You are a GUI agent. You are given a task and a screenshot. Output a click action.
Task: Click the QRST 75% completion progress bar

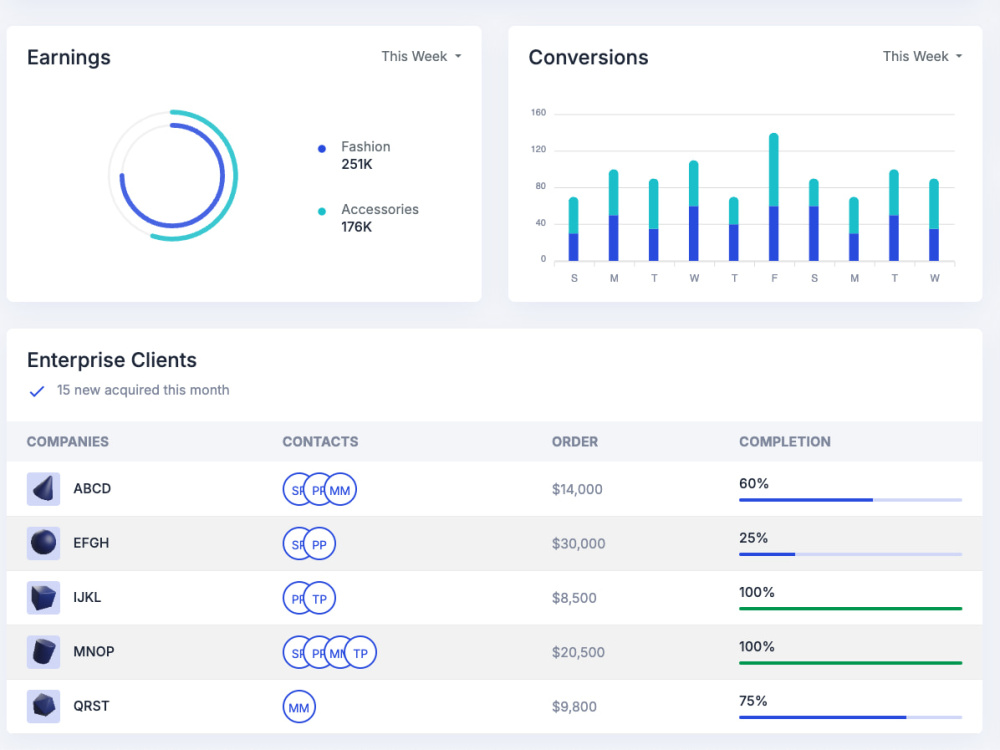[x=850, y=717]
